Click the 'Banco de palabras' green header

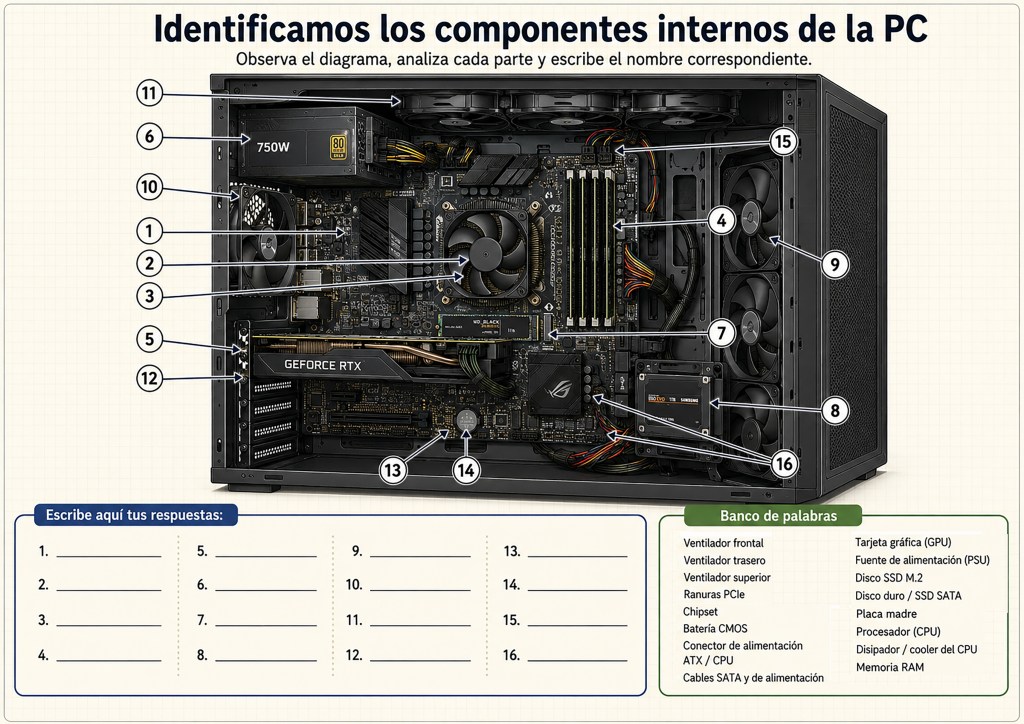pos(778,516)
